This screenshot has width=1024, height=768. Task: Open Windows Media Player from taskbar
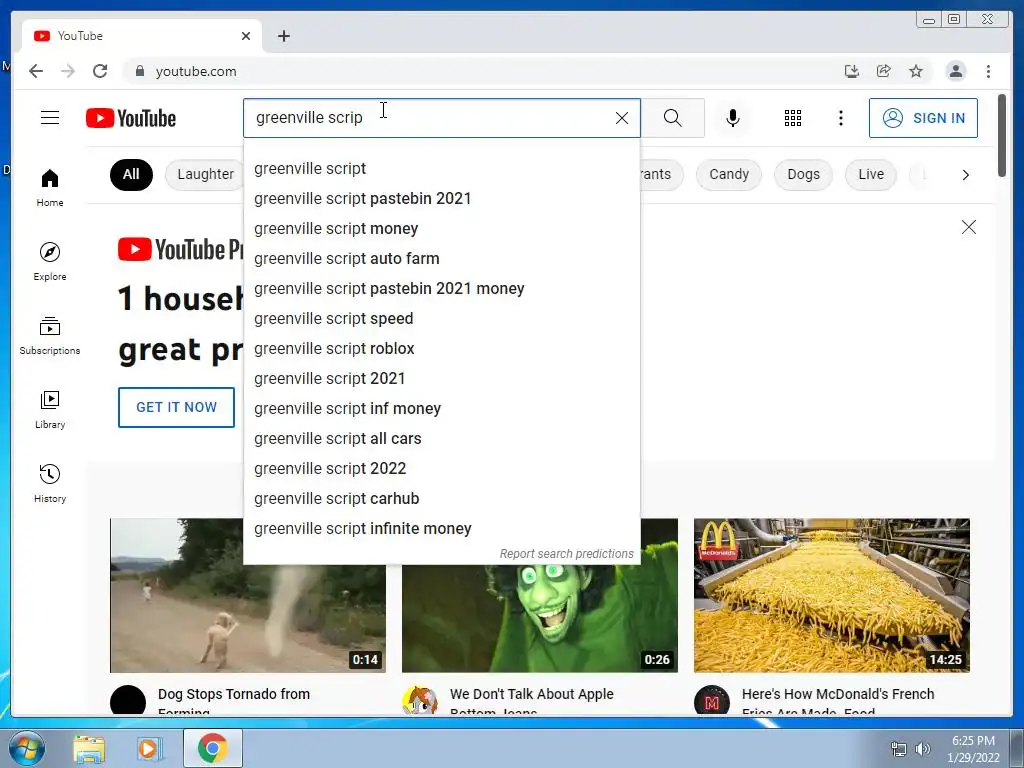pyautogui.click(x=148, y=748)
